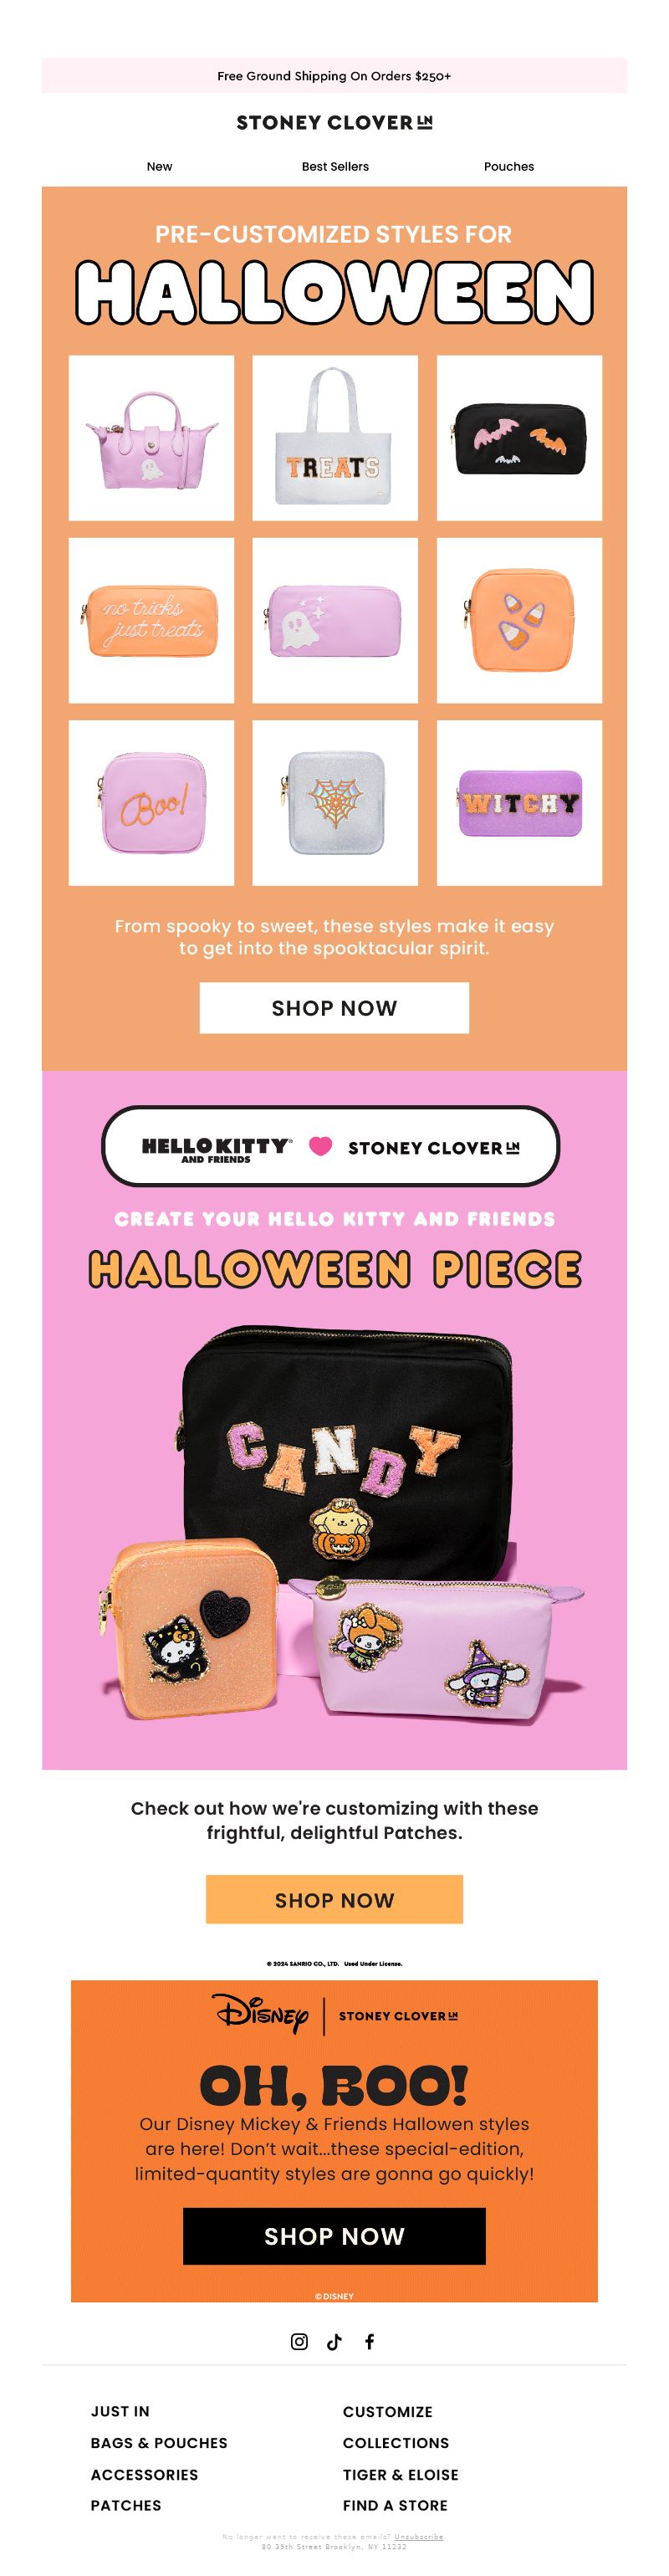Select the Best Sellers navigation item
669x2576 pixels.
(335, 166)
